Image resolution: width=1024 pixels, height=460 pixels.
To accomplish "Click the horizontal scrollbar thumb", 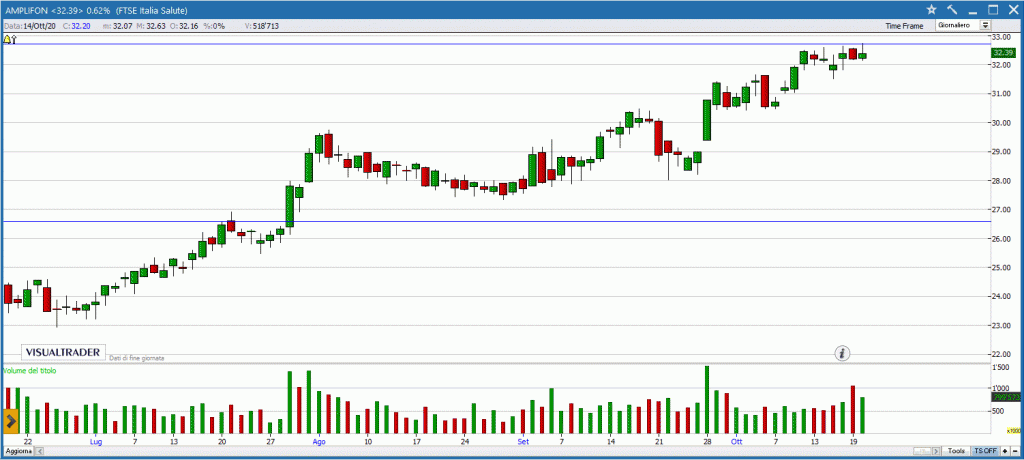I will pos(923,451).
